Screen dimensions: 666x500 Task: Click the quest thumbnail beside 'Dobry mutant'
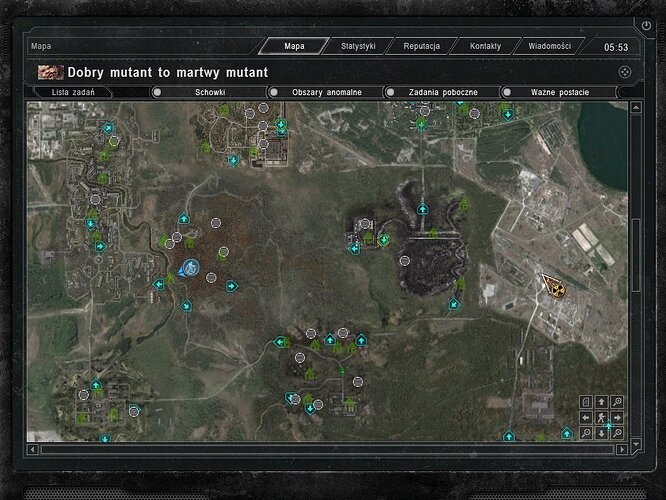[x=51, y=72]
